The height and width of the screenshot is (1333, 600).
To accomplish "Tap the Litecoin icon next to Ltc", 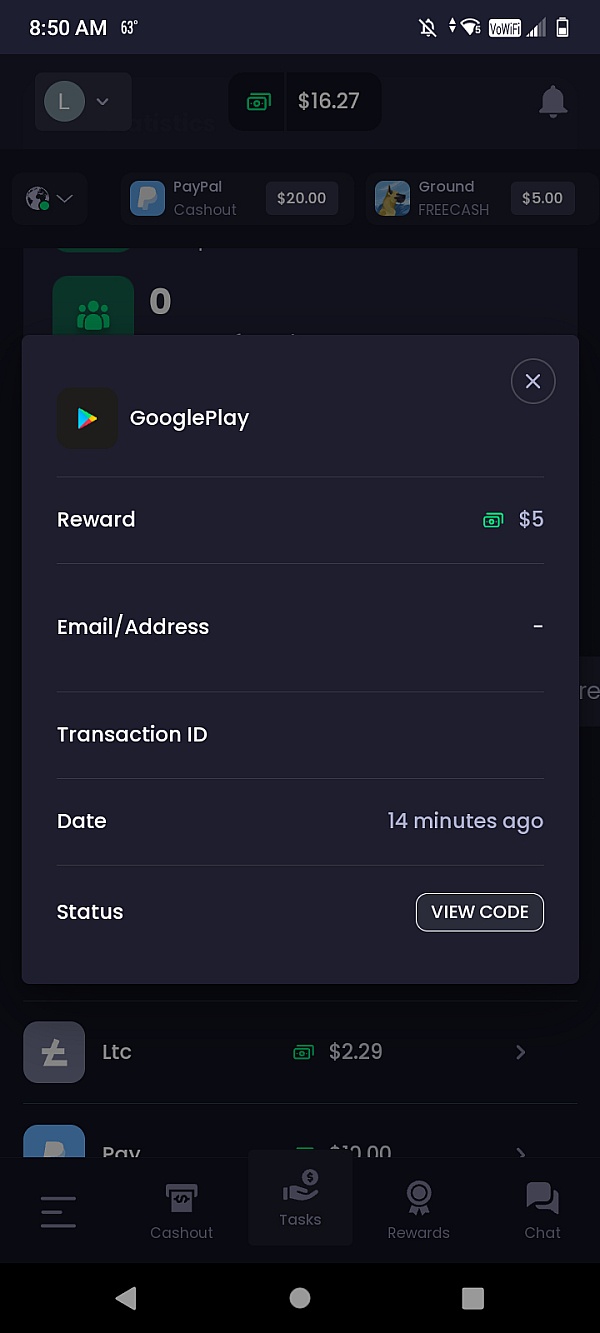I will point(54,1051).
